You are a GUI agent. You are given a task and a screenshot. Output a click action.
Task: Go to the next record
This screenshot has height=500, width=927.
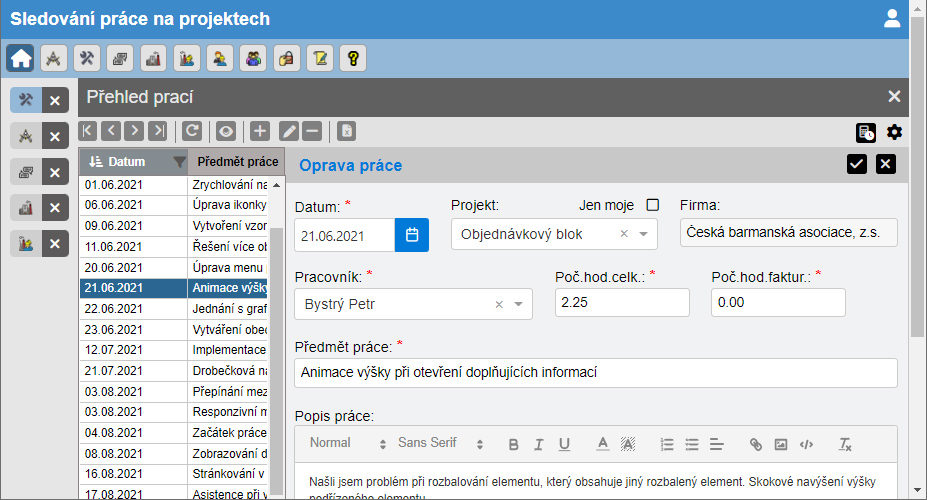tap(134, 131)
